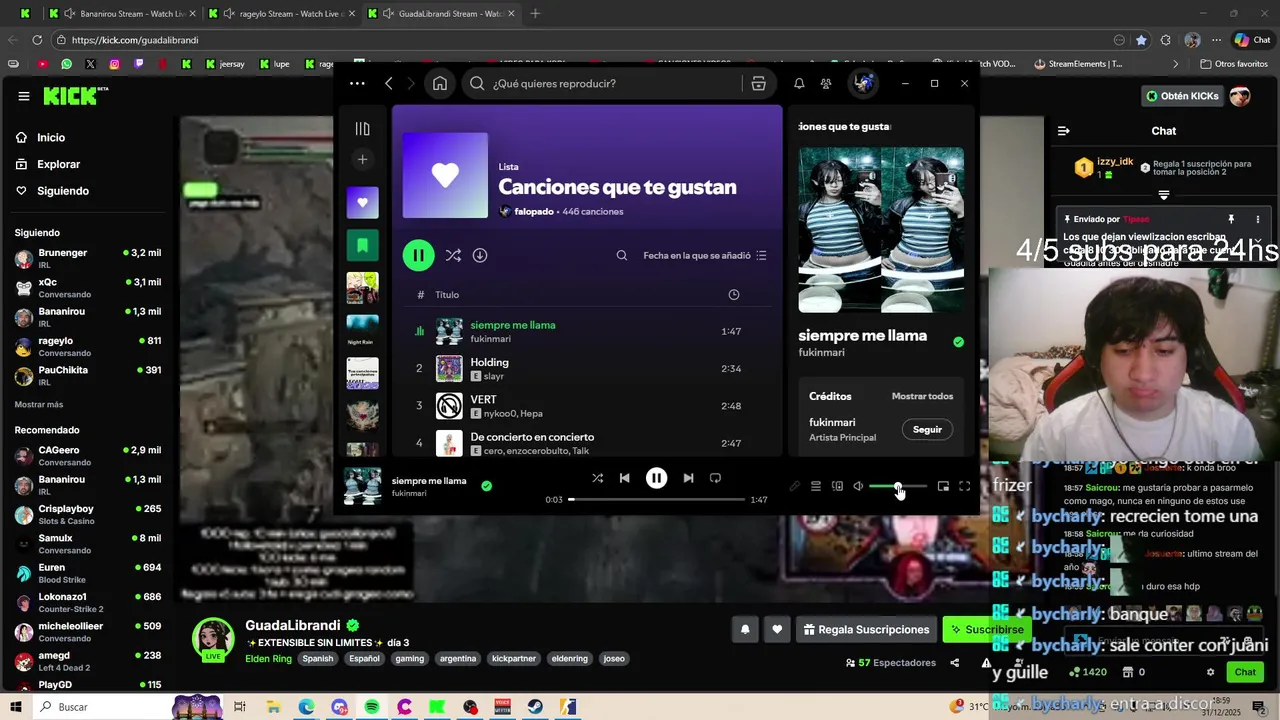
Task: Sort by Título column header
Action: (x=447, y=295)
